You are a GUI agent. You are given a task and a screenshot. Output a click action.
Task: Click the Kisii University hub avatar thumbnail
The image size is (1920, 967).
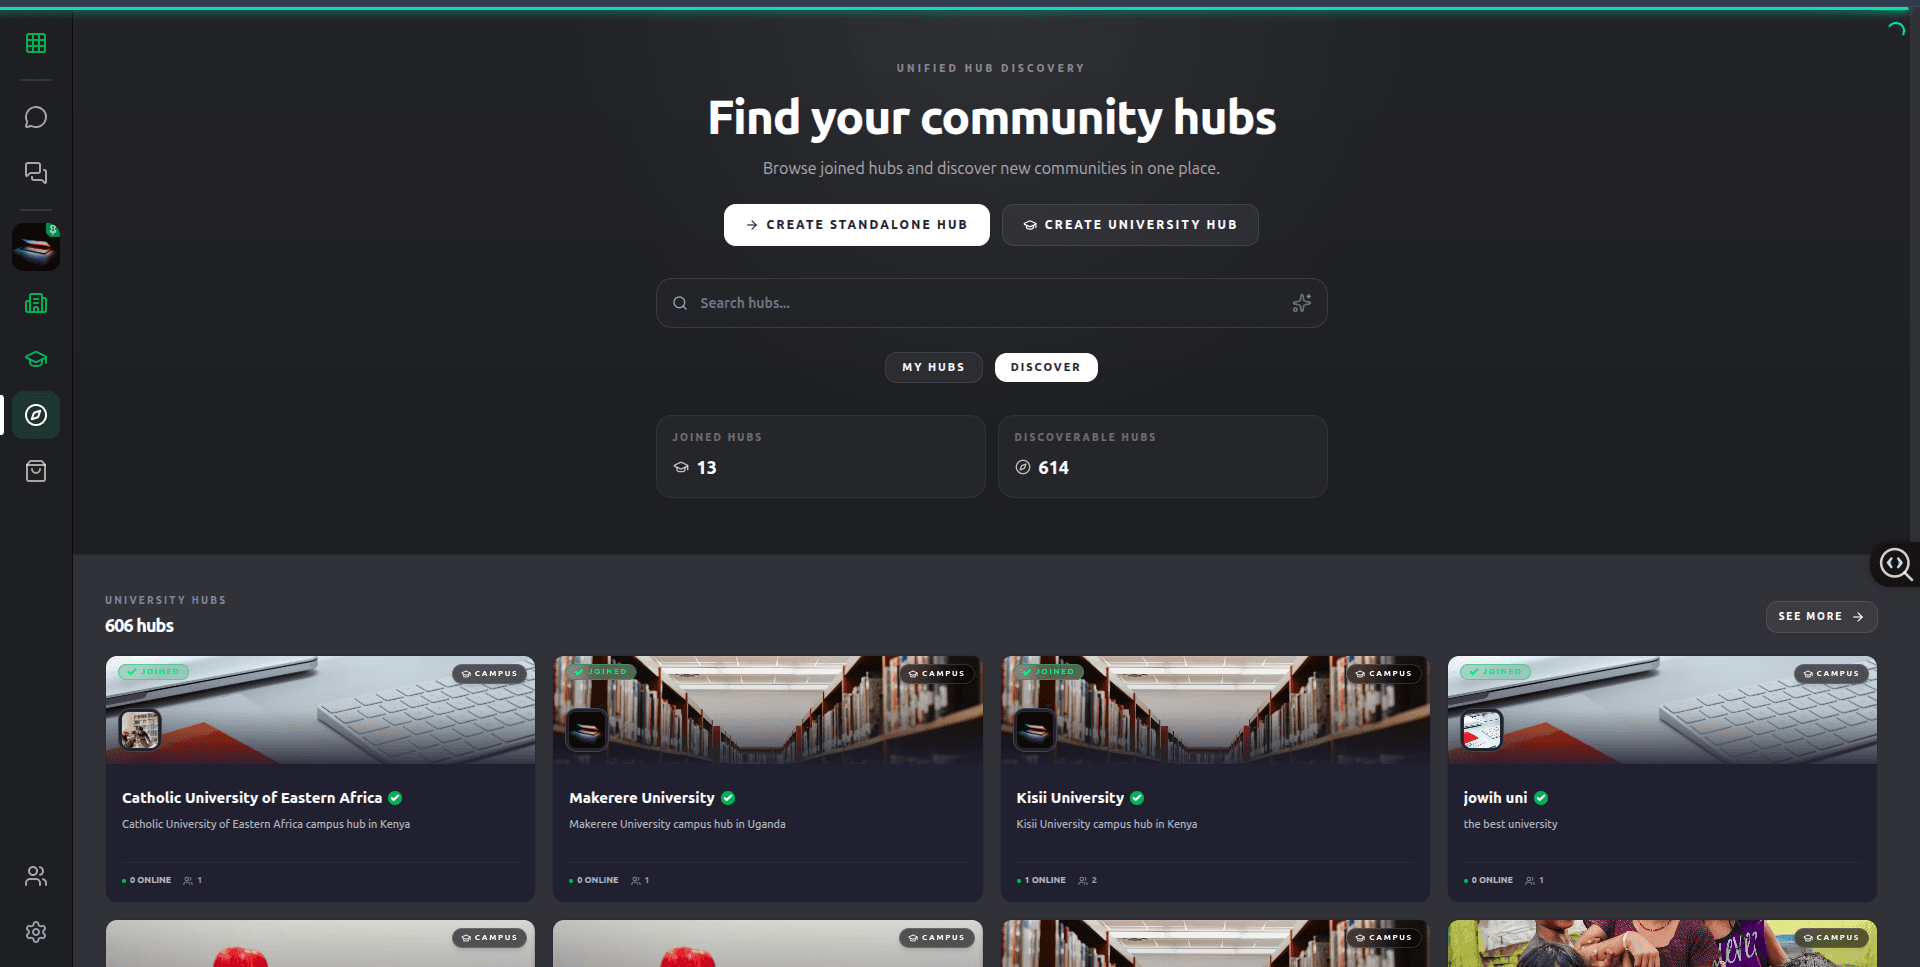click(x=1035, y=730)
